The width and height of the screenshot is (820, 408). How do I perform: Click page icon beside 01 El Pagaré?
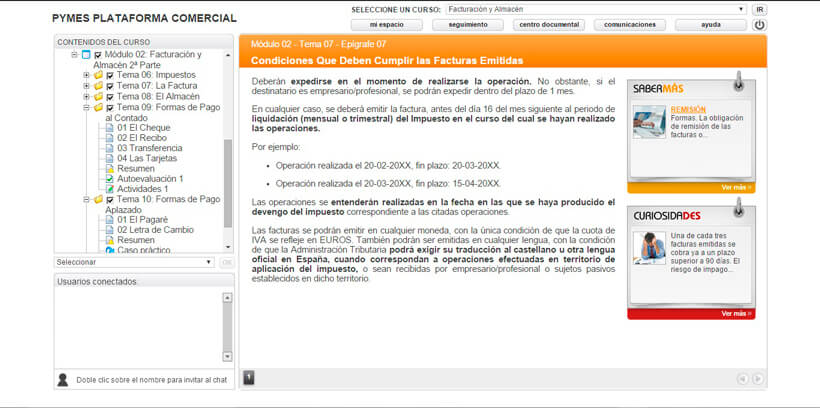coord(109,220)
